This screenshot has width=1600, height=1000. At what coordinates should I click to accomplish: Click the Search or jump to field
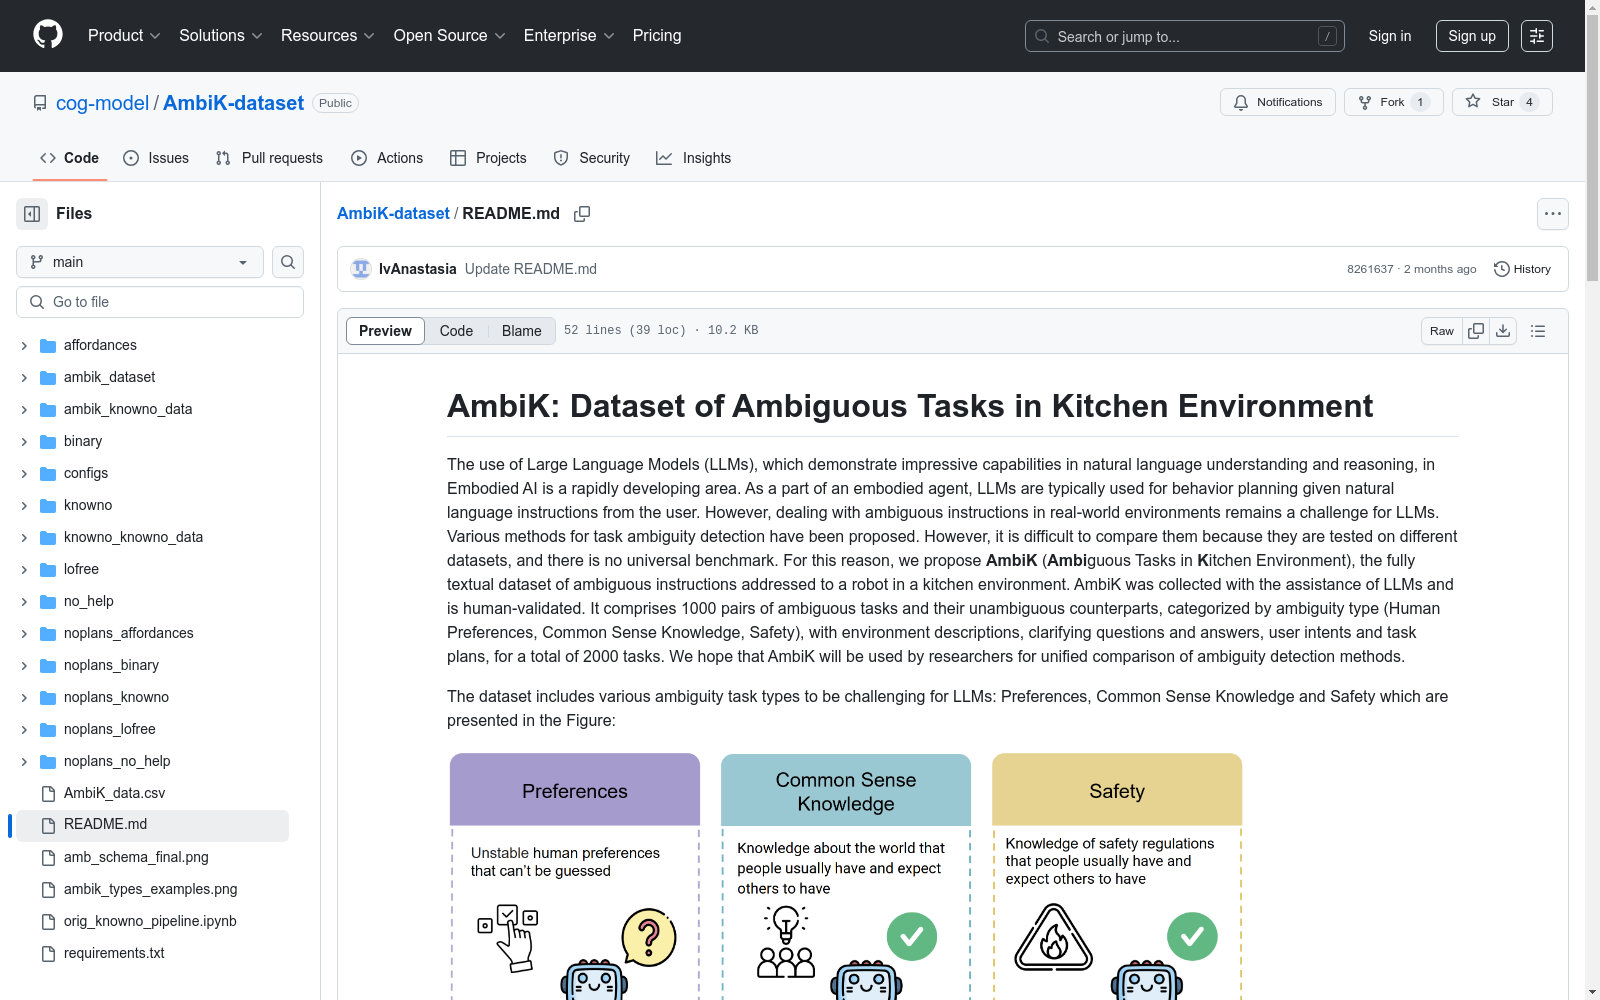pos(1185,36)
